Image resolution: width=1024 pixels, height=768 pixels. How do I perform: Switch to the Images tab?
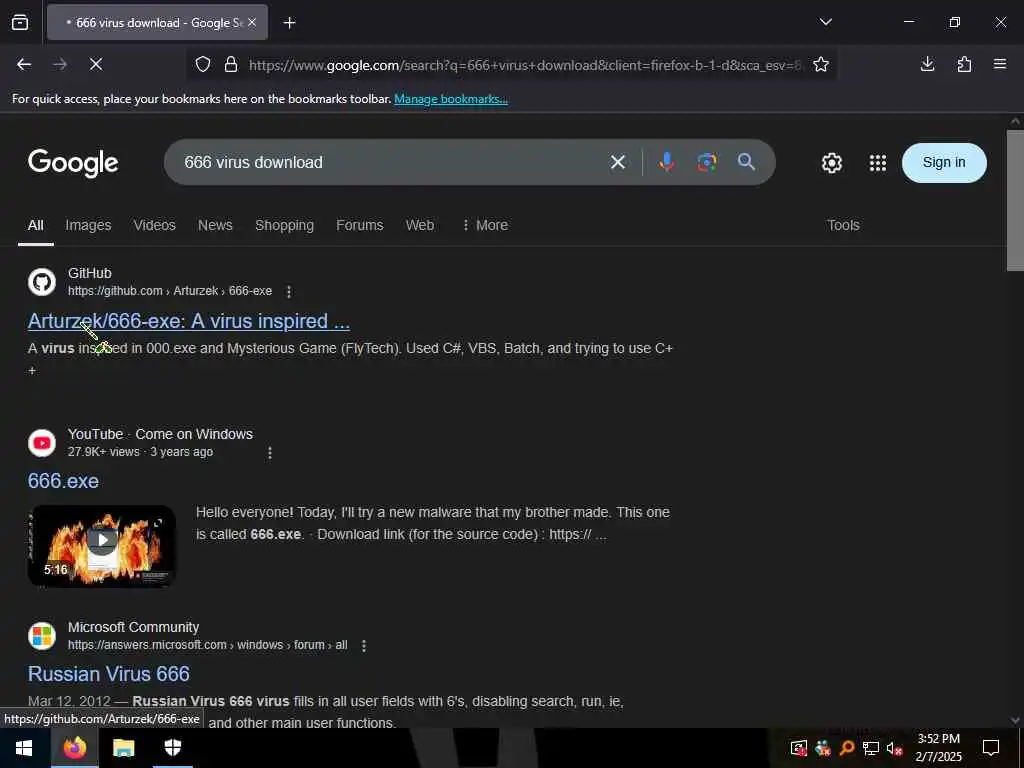tap(88, 225)
